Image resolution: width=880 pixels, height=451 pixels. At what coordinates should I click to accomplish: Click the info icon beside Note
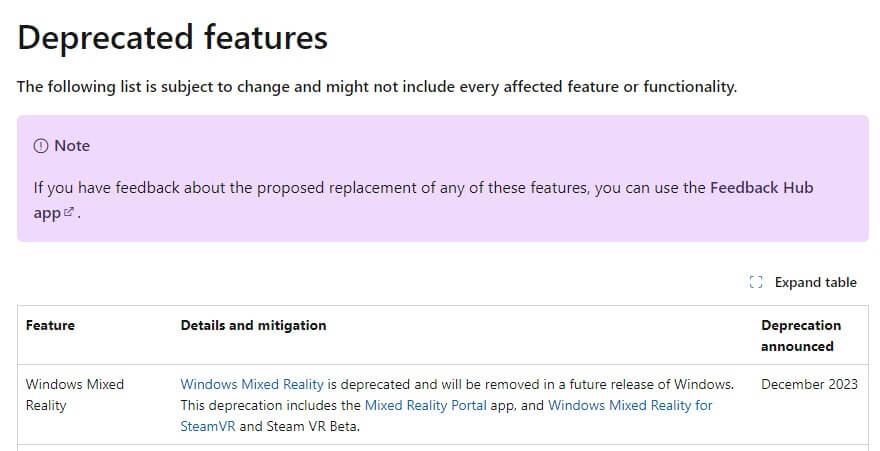tap(41, 146)
